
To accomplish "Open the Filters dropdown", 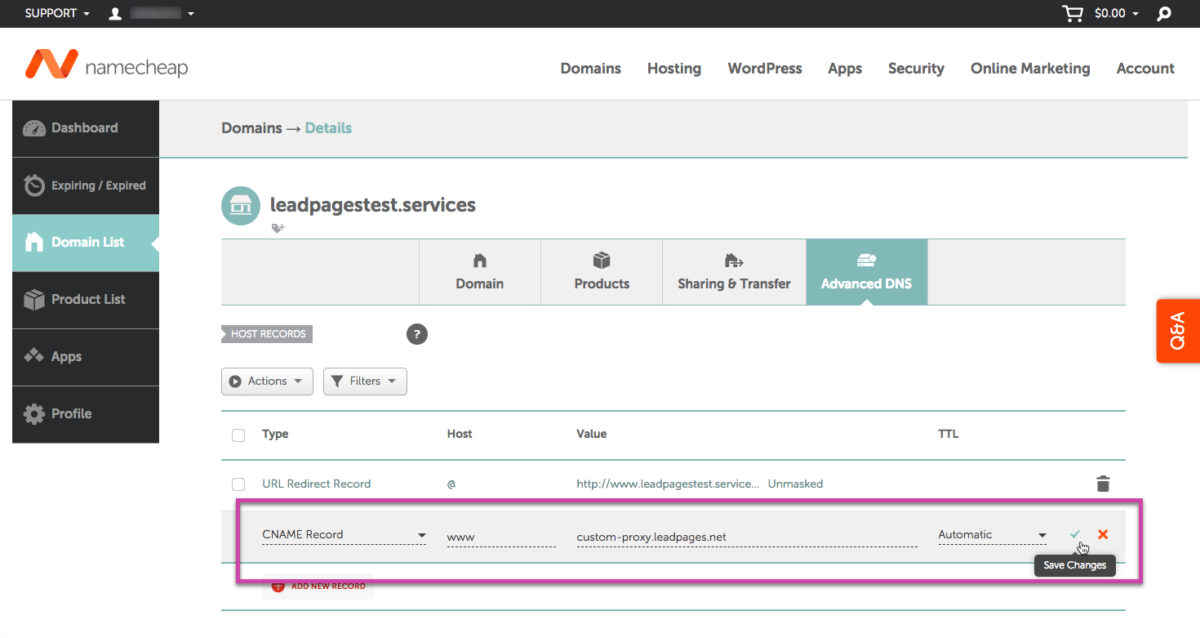I will click(365, 381).
